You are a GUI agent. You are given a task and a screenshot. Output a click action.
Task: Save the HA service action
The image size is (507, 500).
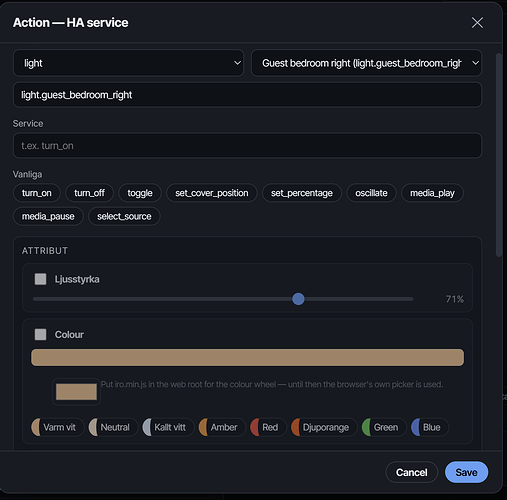click(x=466, y=472)
